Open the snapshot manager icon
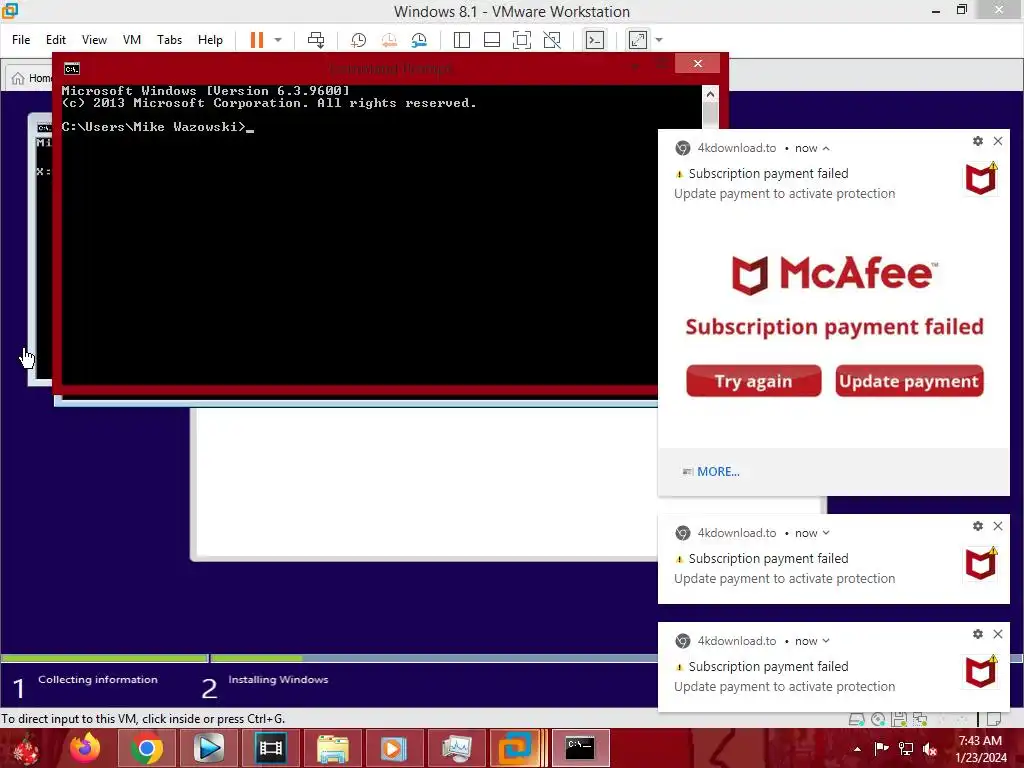The image size is (1024, 768). (419, 40)
